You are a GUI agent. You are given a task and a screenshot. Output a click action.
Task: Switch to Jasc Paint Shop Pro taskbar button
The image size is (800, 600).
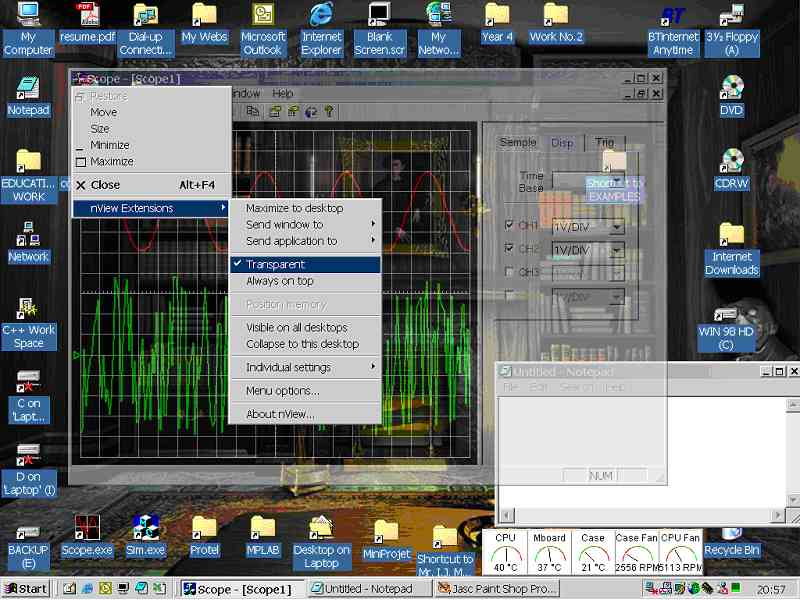pyautogui.click(x=496, y=589)
